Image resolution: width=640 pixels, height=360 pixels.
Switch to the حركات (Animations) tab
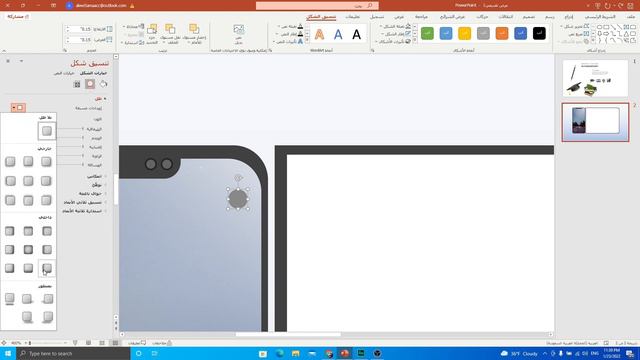click(482, 17)
